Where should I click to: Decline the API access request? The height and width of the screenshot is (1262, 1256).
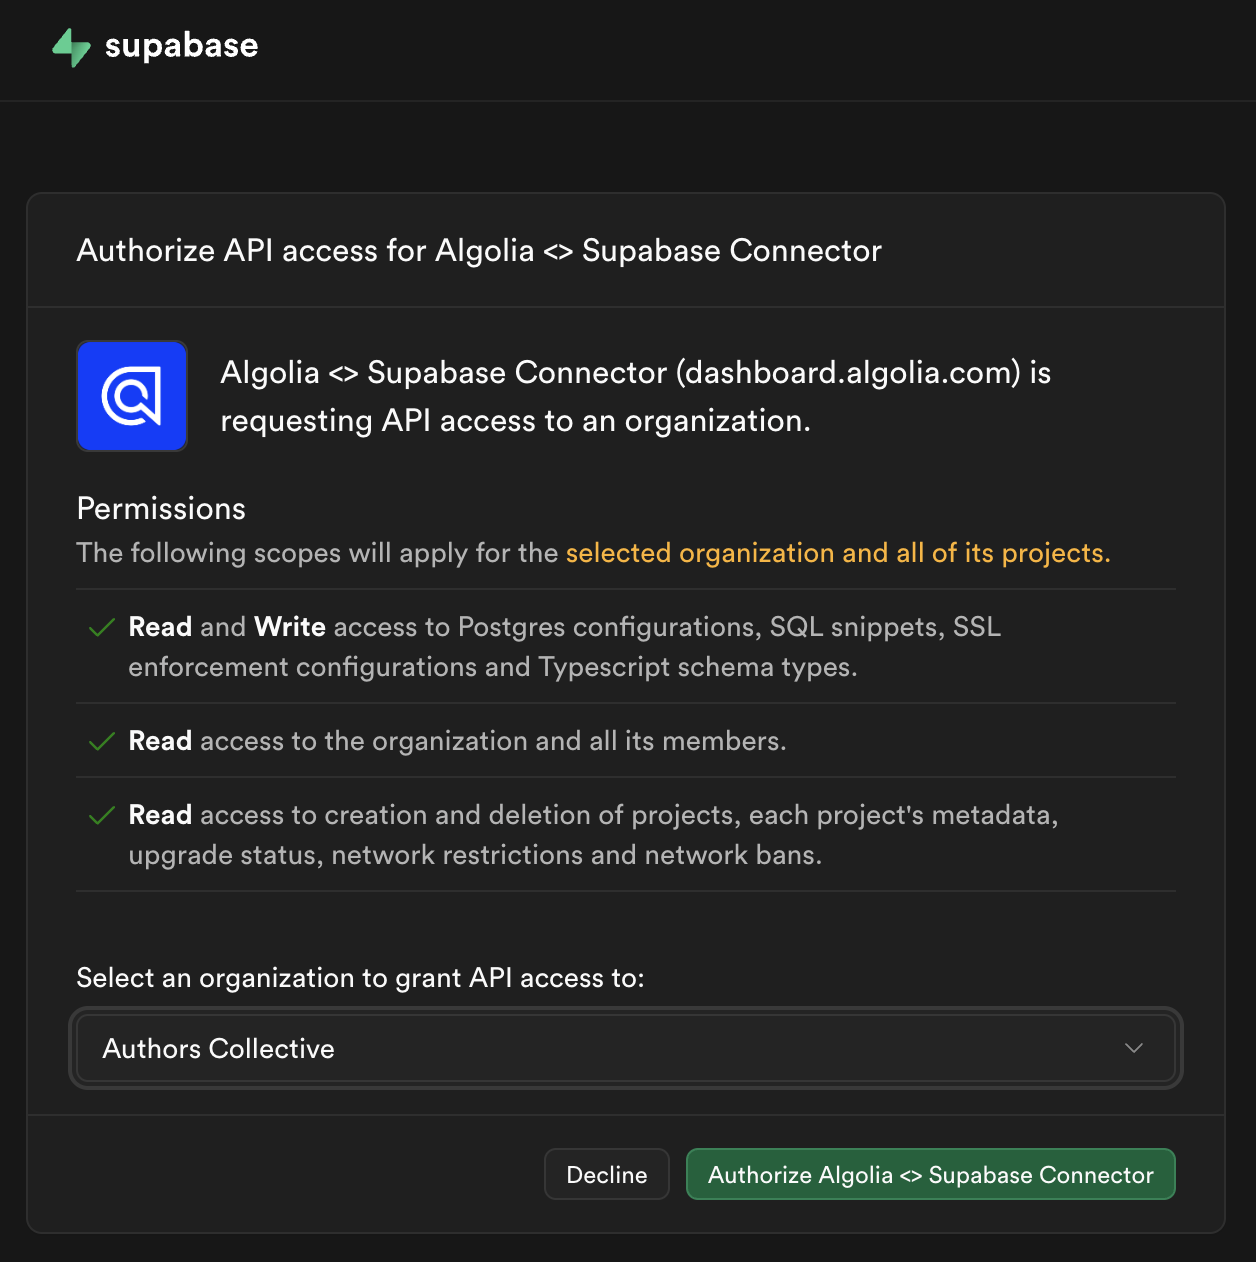tap(607, 1174)
